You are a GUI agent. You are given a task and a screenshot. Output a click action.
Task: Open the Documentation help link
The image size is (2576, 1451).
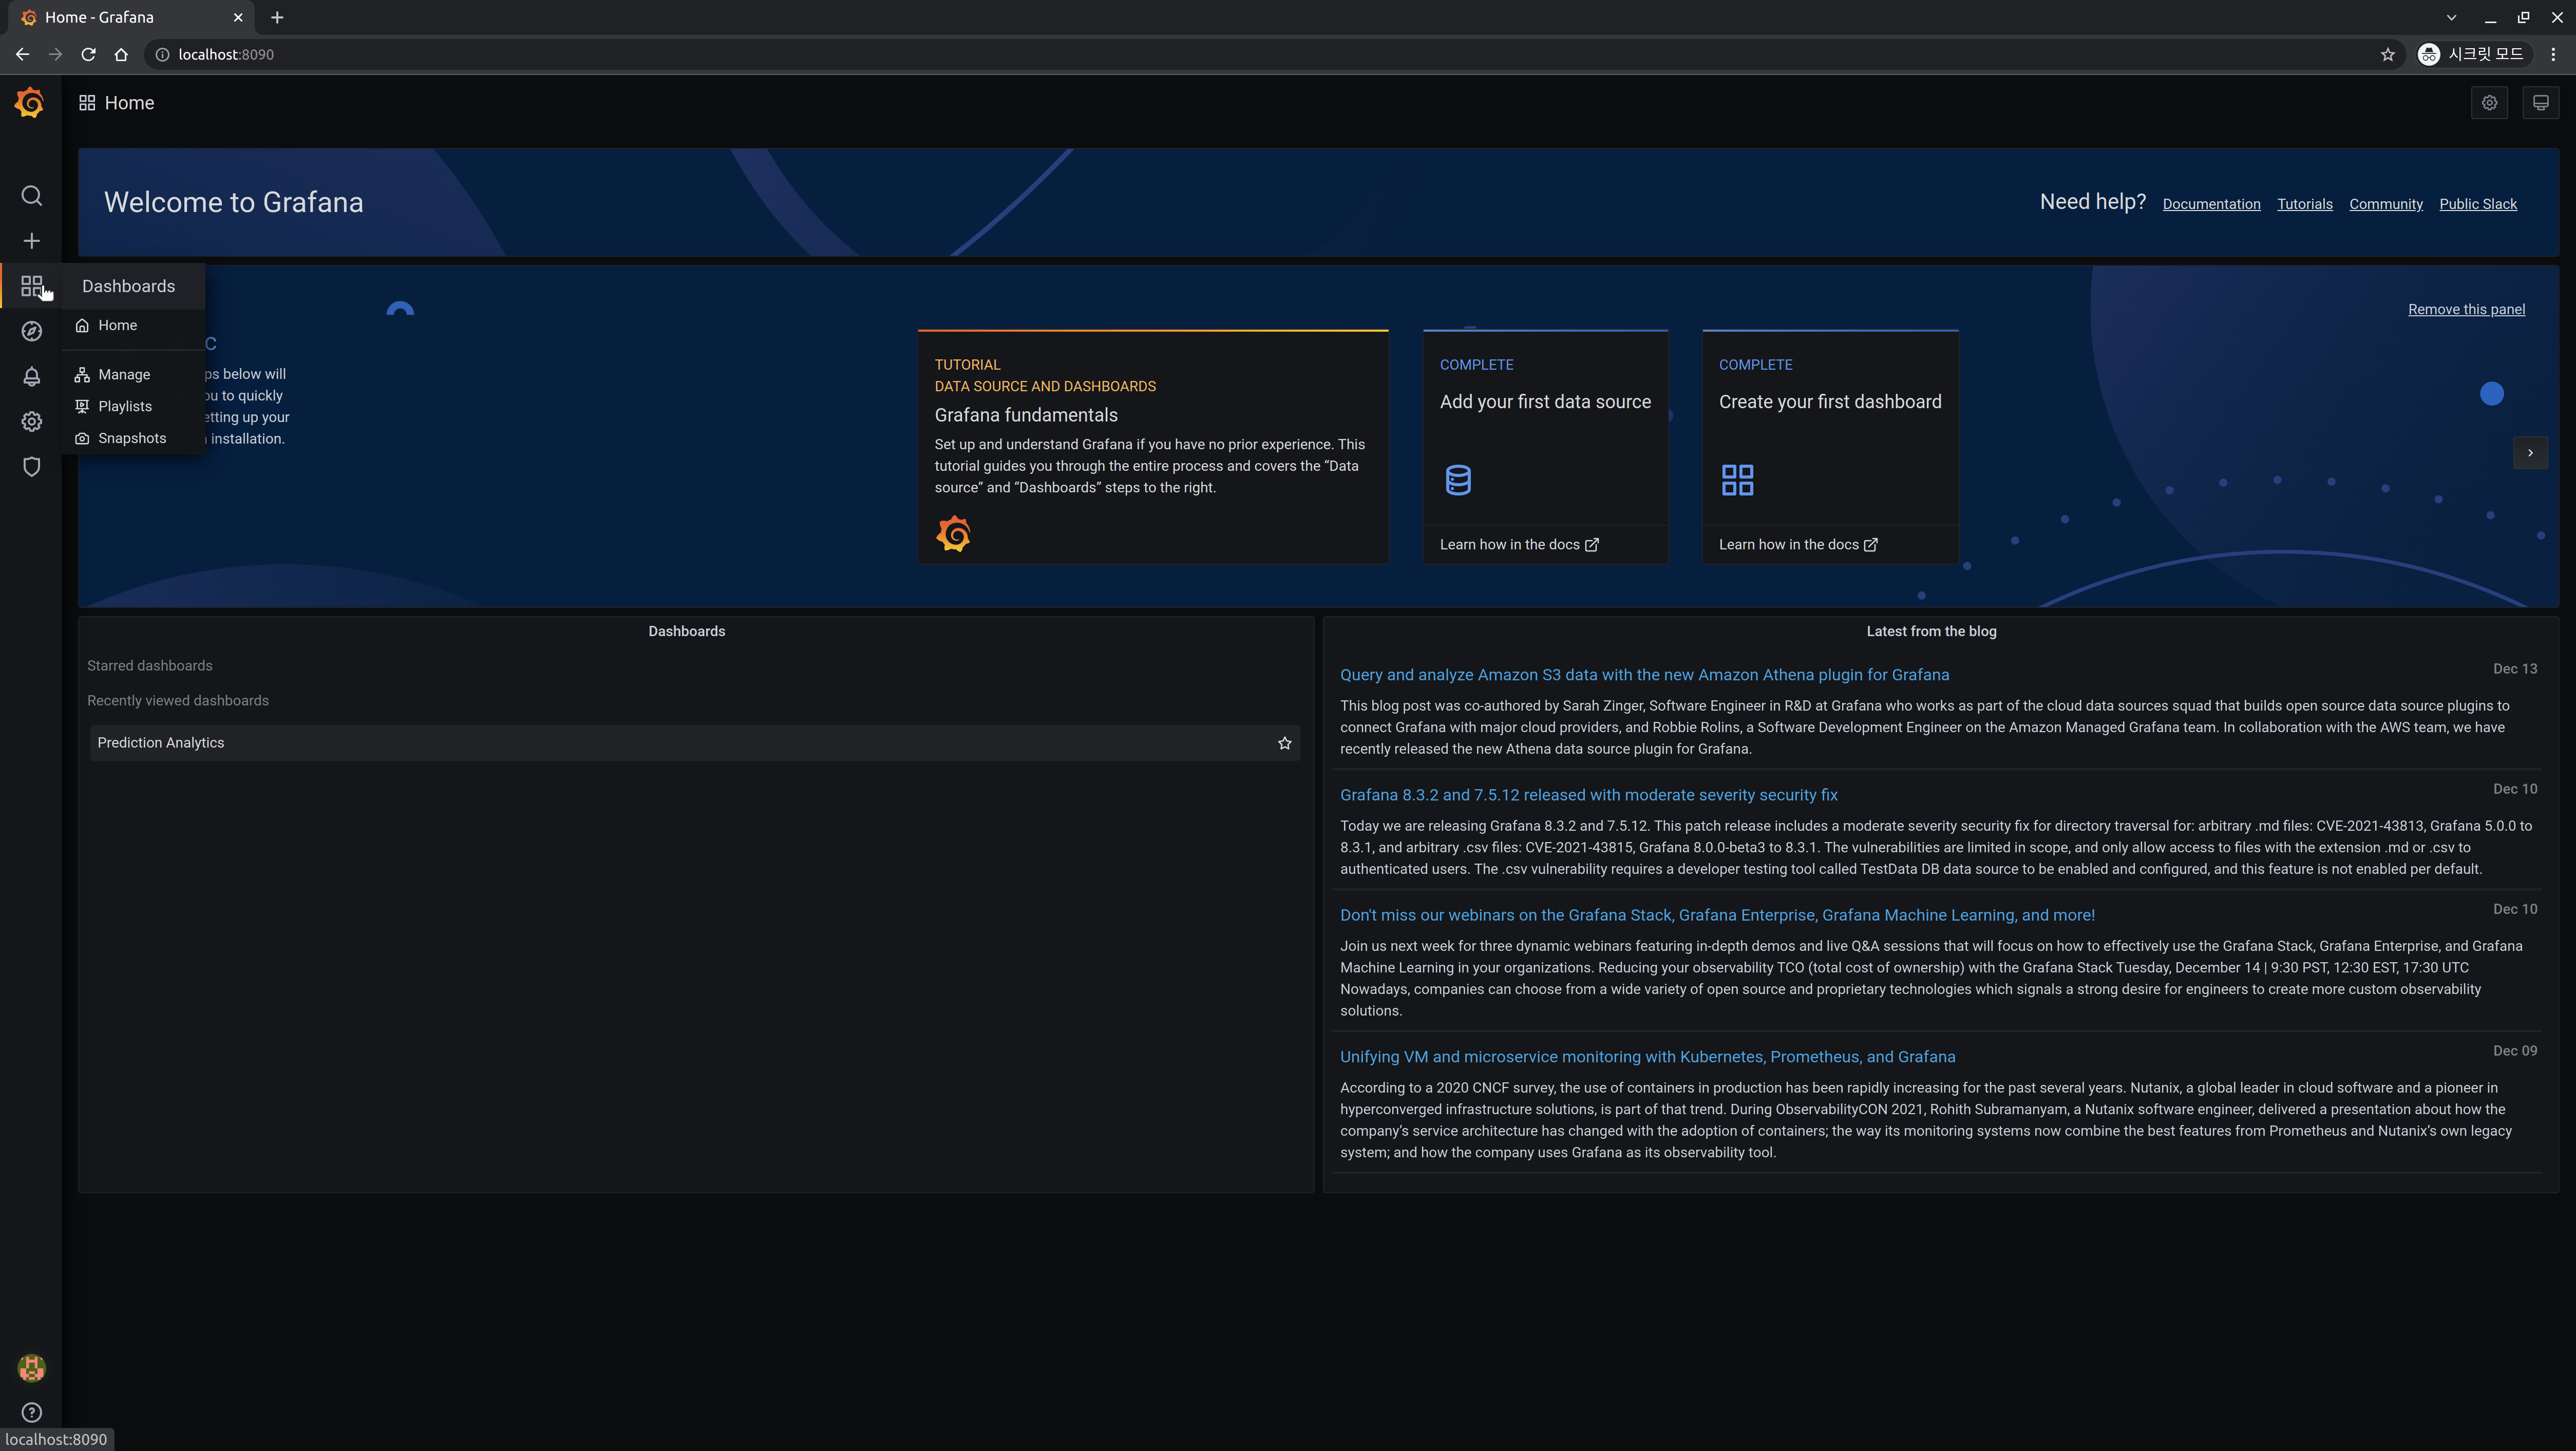pyautogui.click(x=2211, y=204)
